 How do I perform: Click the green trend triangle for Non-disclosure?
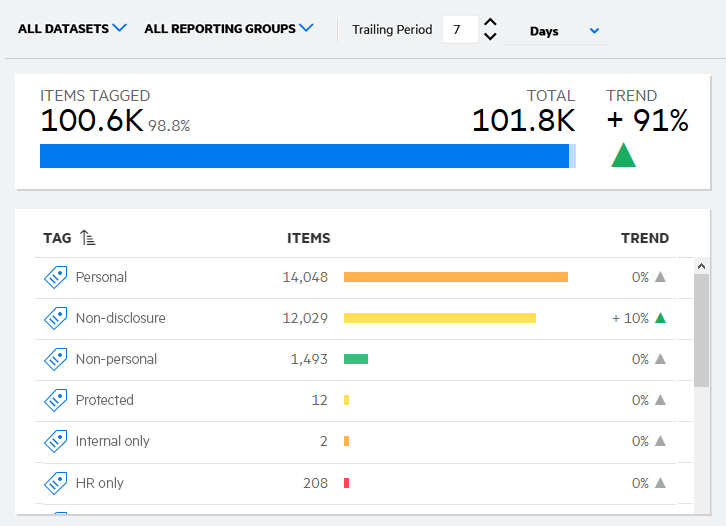[660, 318]
